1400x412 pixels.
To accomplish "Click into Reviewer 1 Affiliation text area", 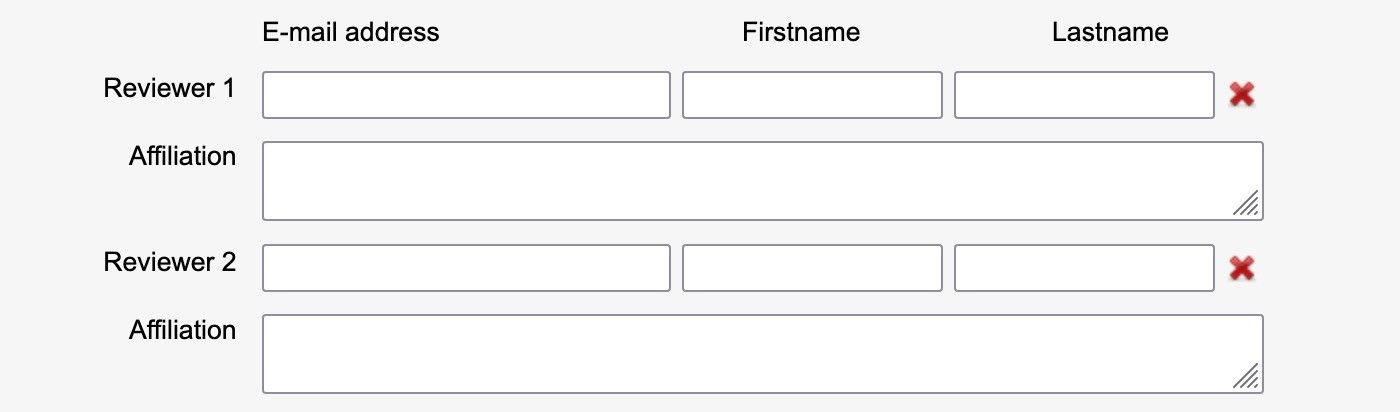I will pos(740,181).
